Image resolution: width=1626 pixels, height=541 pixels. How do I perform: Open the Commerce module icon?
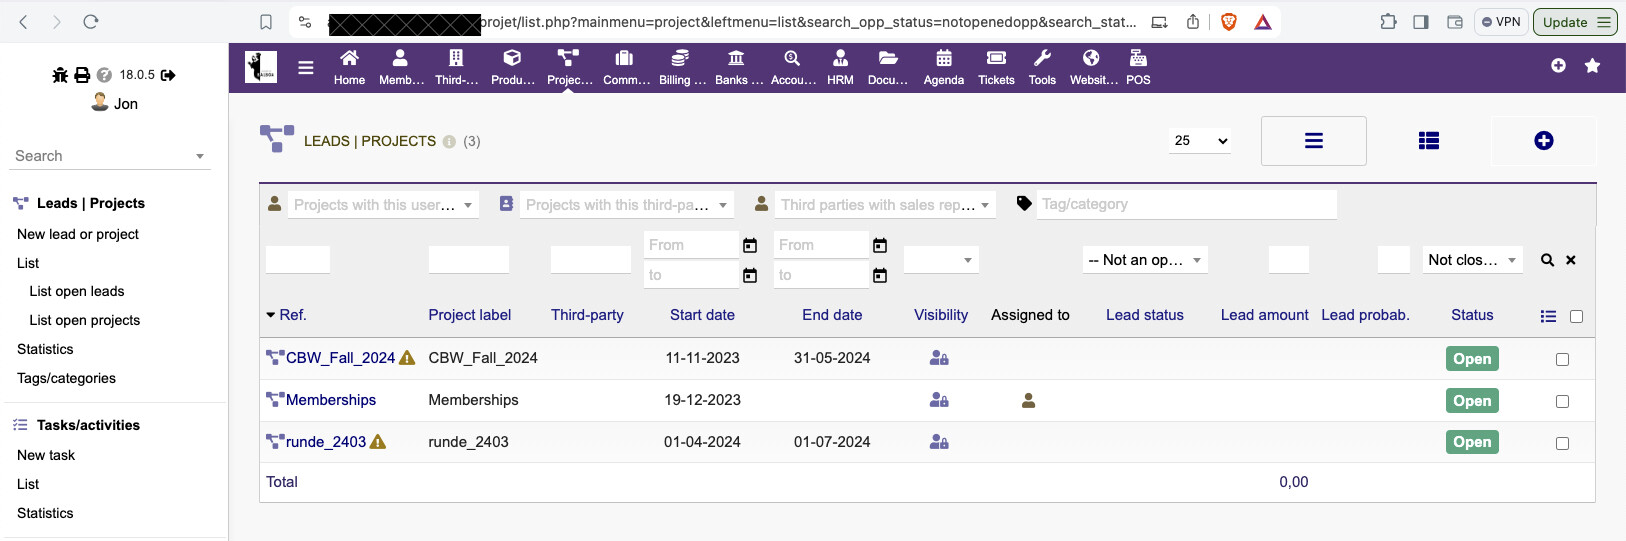(x=624, y=58)
